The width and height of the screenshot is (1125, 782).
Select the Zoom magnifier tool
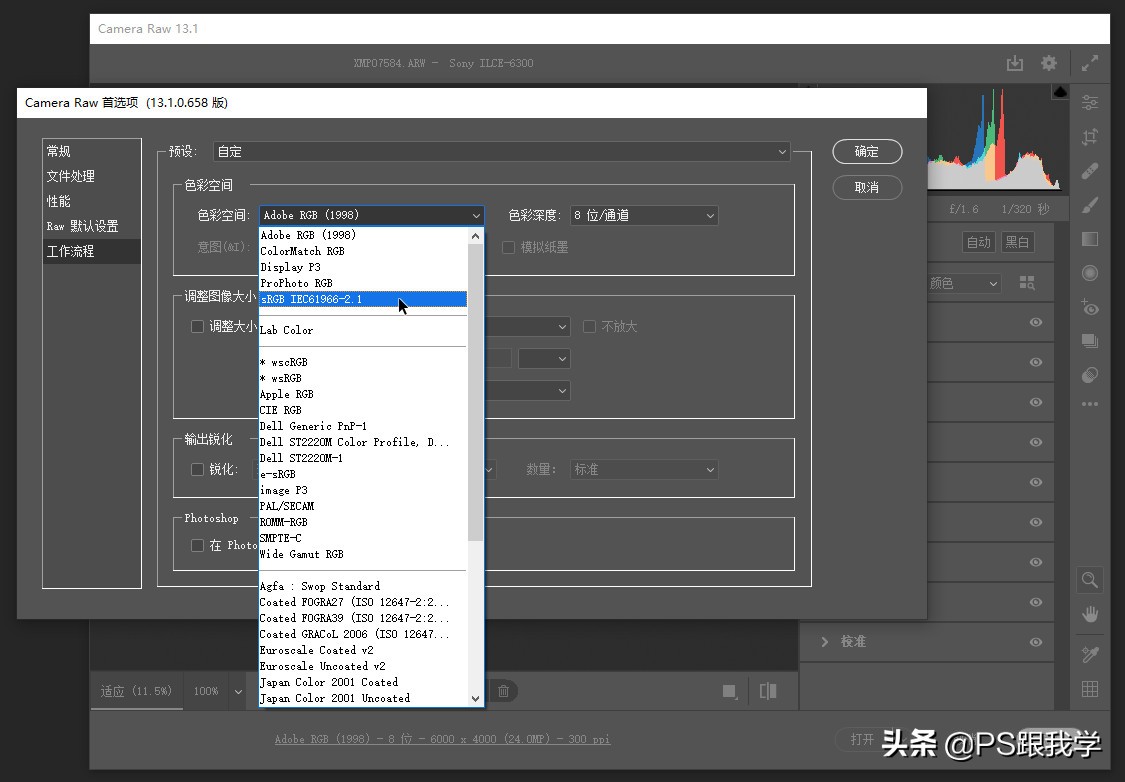(x=1090, y=579)
